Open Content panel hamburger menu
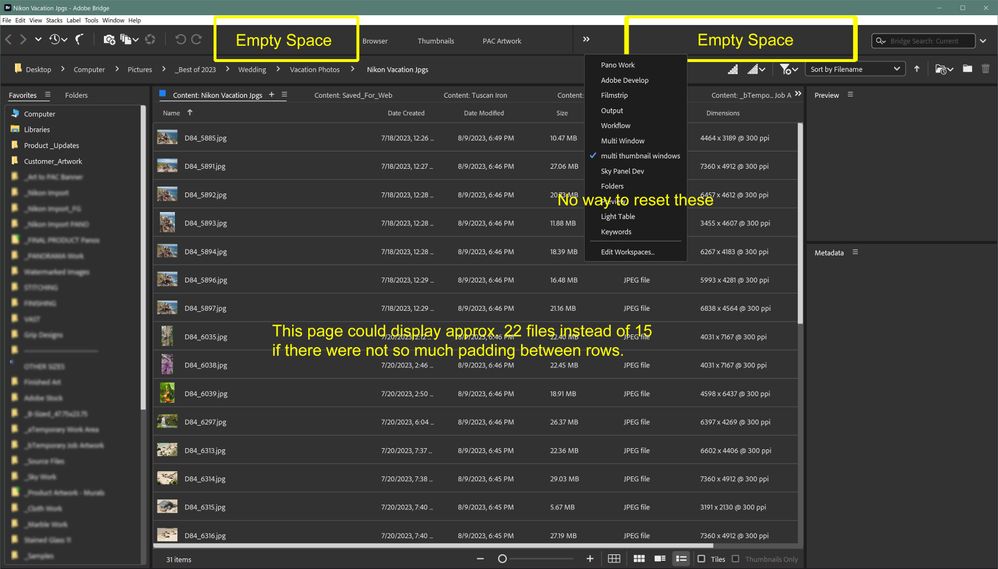Viewport: 998px width, 569px height. click(284, 95)
